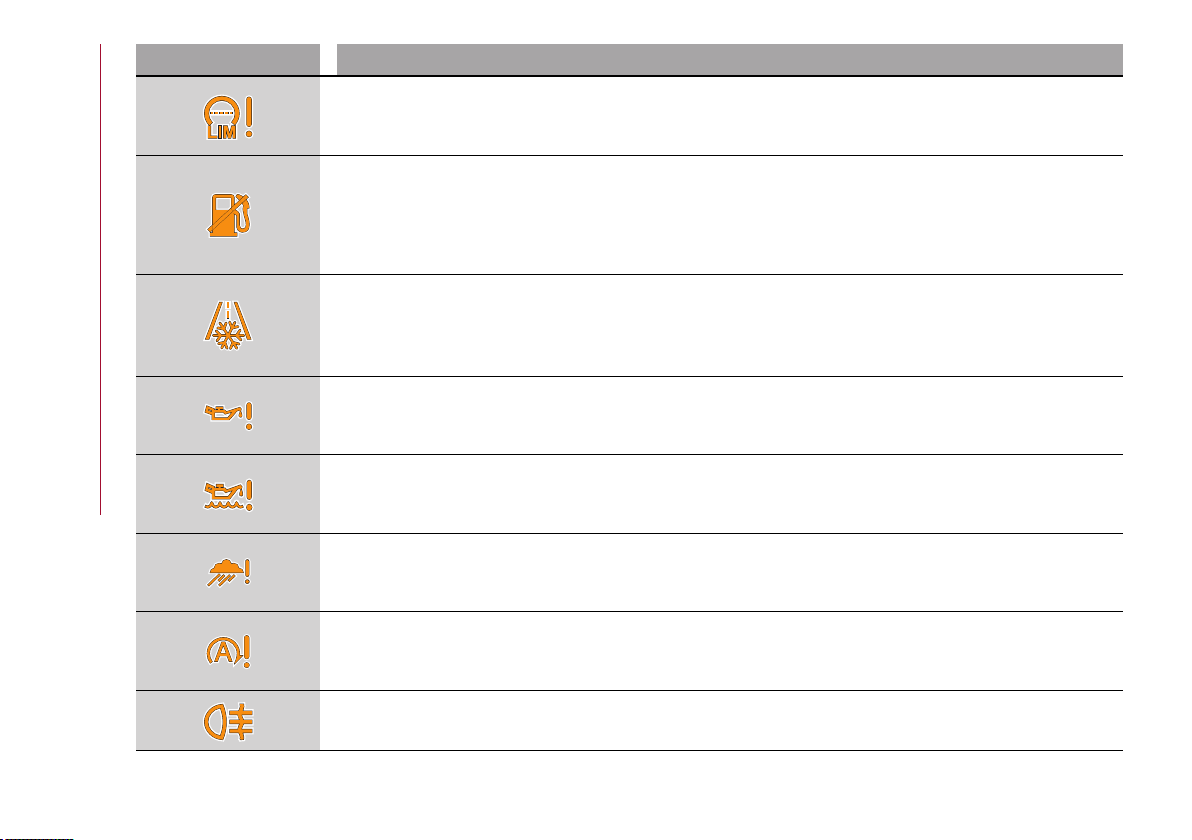Select the rain sensor failure cloud icon
This screenshot has width=1192, height=840.
point(229,572)
